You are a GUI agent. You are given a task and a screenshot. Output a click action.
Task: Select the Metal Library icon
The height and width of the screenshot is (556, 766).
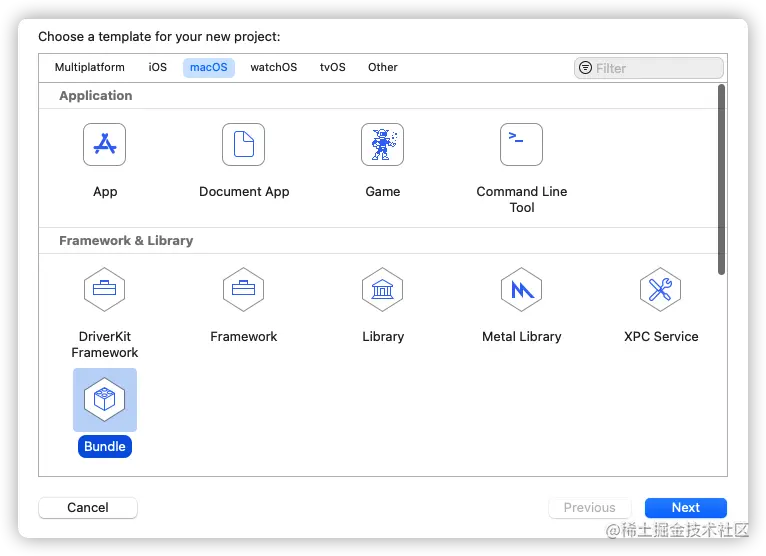(x=521, y=289)
